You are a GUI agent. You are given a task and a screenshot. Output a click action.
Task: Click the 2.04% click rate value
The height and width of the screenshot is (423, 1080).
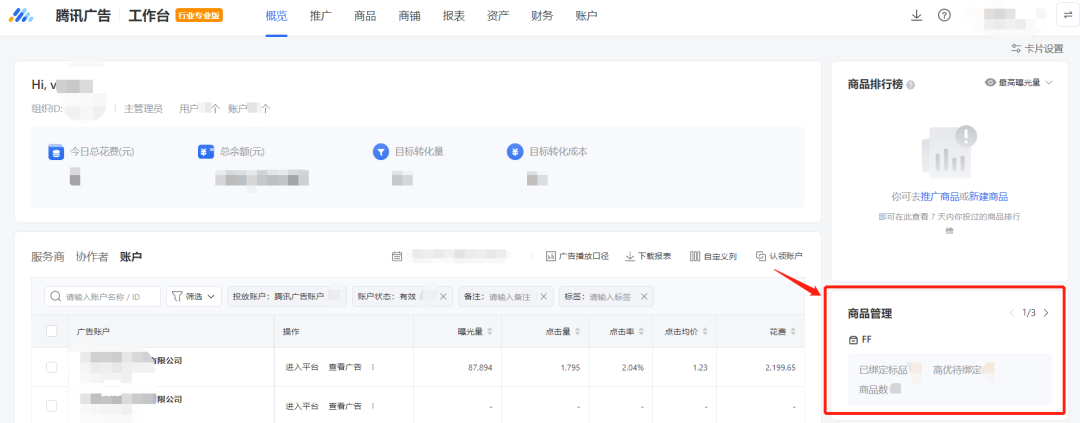tap(633, 368)
